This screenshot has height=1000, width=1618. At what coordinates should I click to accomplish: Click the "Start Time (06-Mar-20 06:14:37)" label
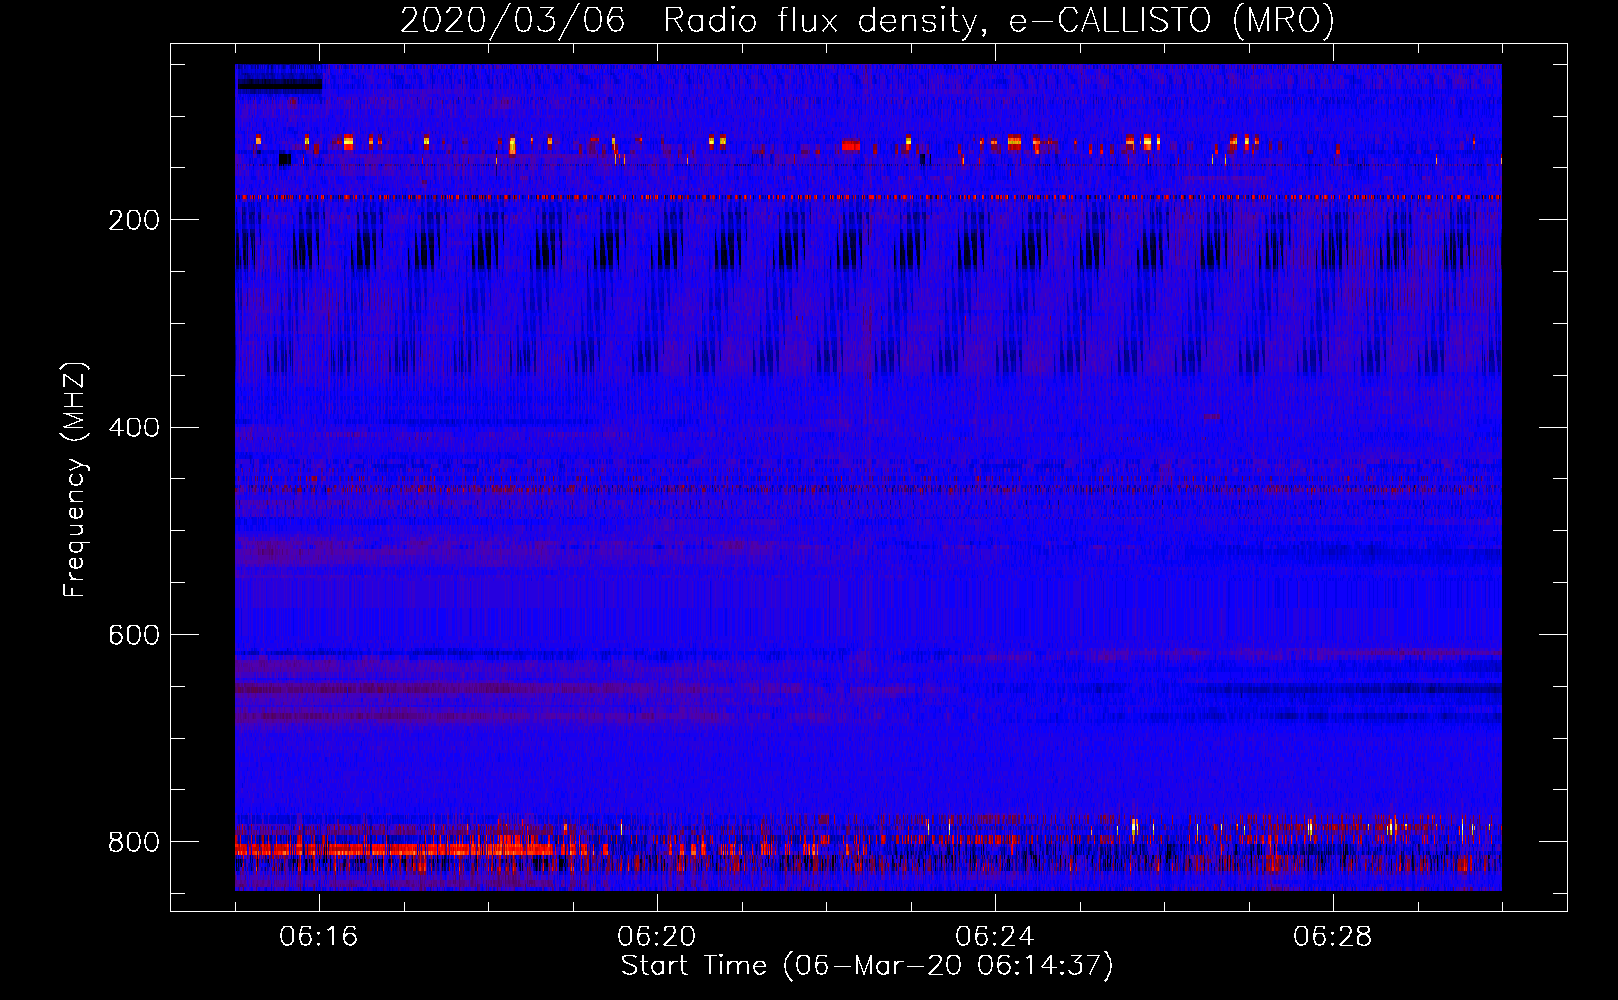pos(867,966)
